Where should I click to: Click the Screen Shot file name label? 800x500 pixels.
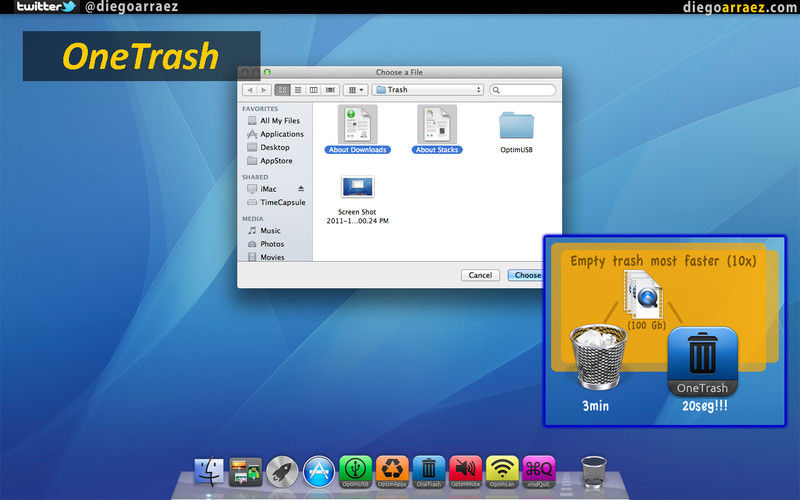(x=358, y=216)
